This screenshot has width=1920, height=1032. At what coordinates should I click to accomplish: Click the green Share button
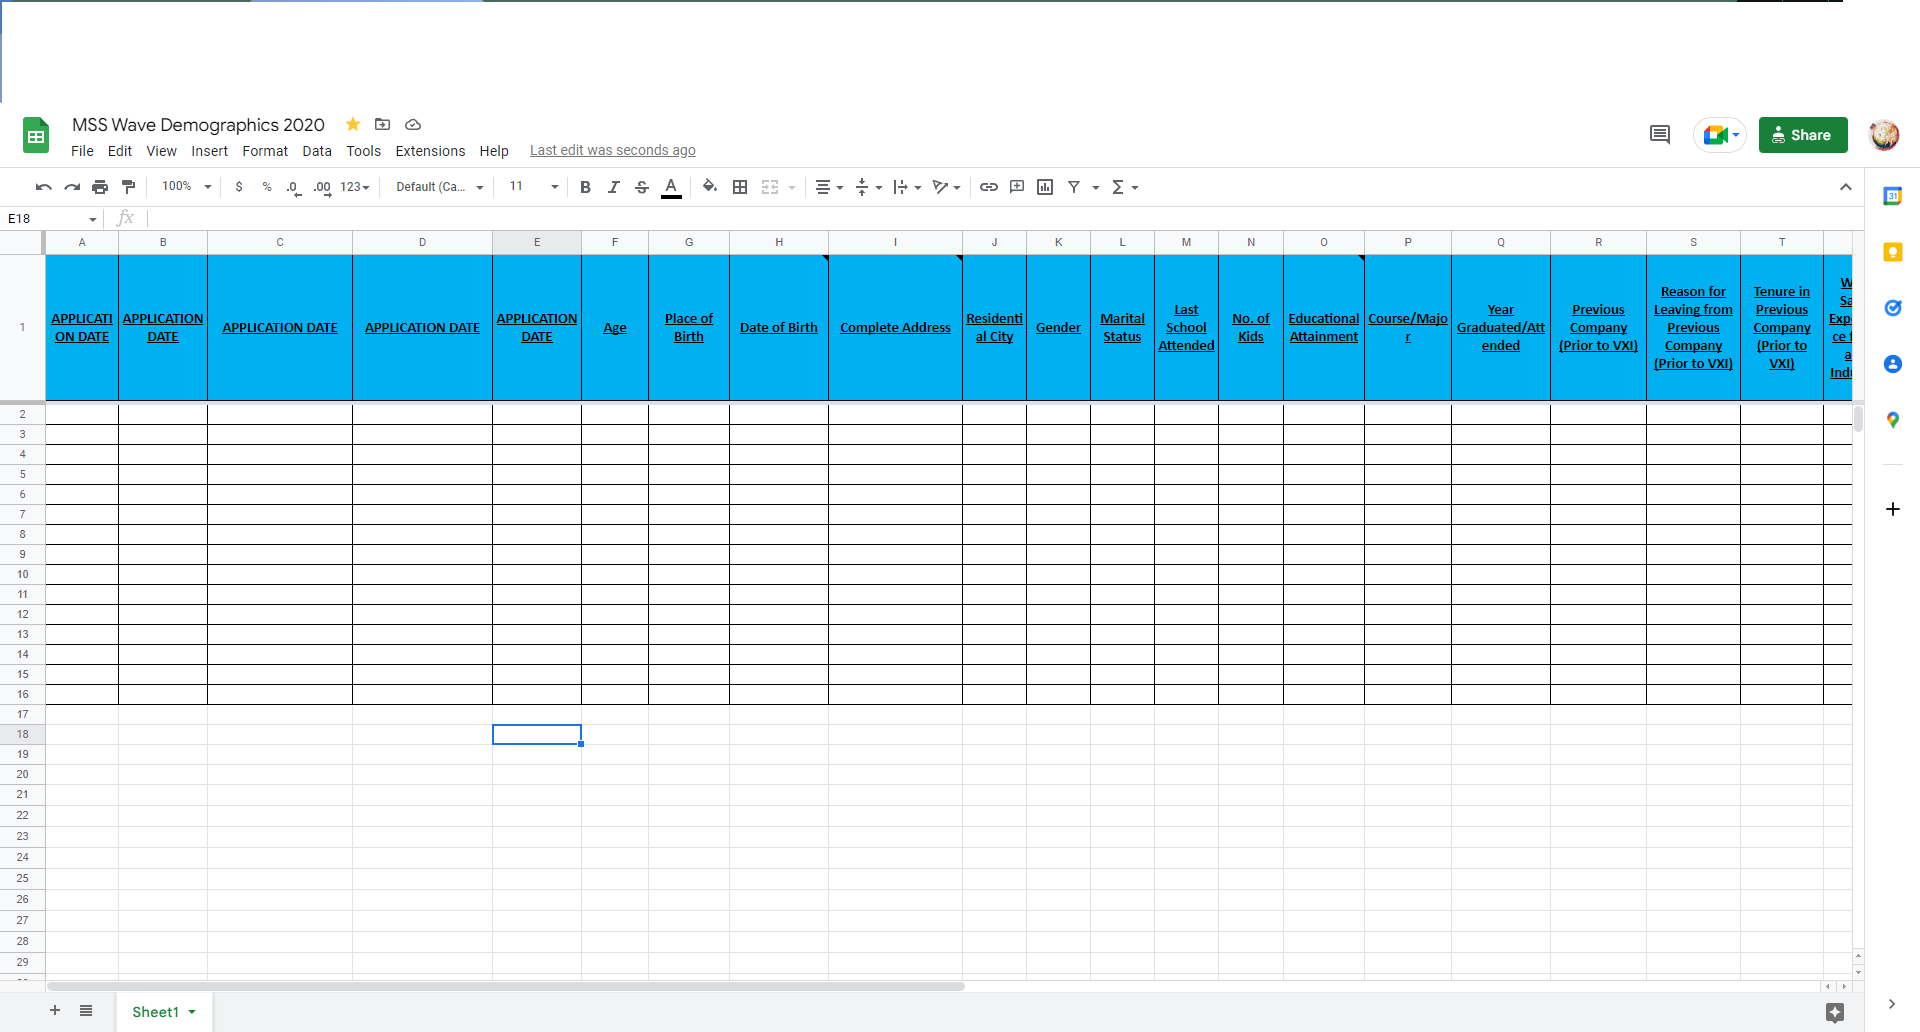pyautogui.click(x=1803, y=135)
